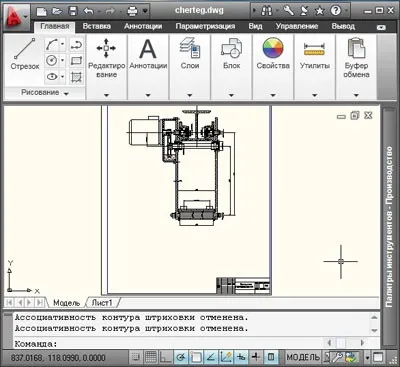The height and width of the screenshot is (367, 400).
Task: Toggle object snap tracking in status bar
Action: (x=211, y=357)
